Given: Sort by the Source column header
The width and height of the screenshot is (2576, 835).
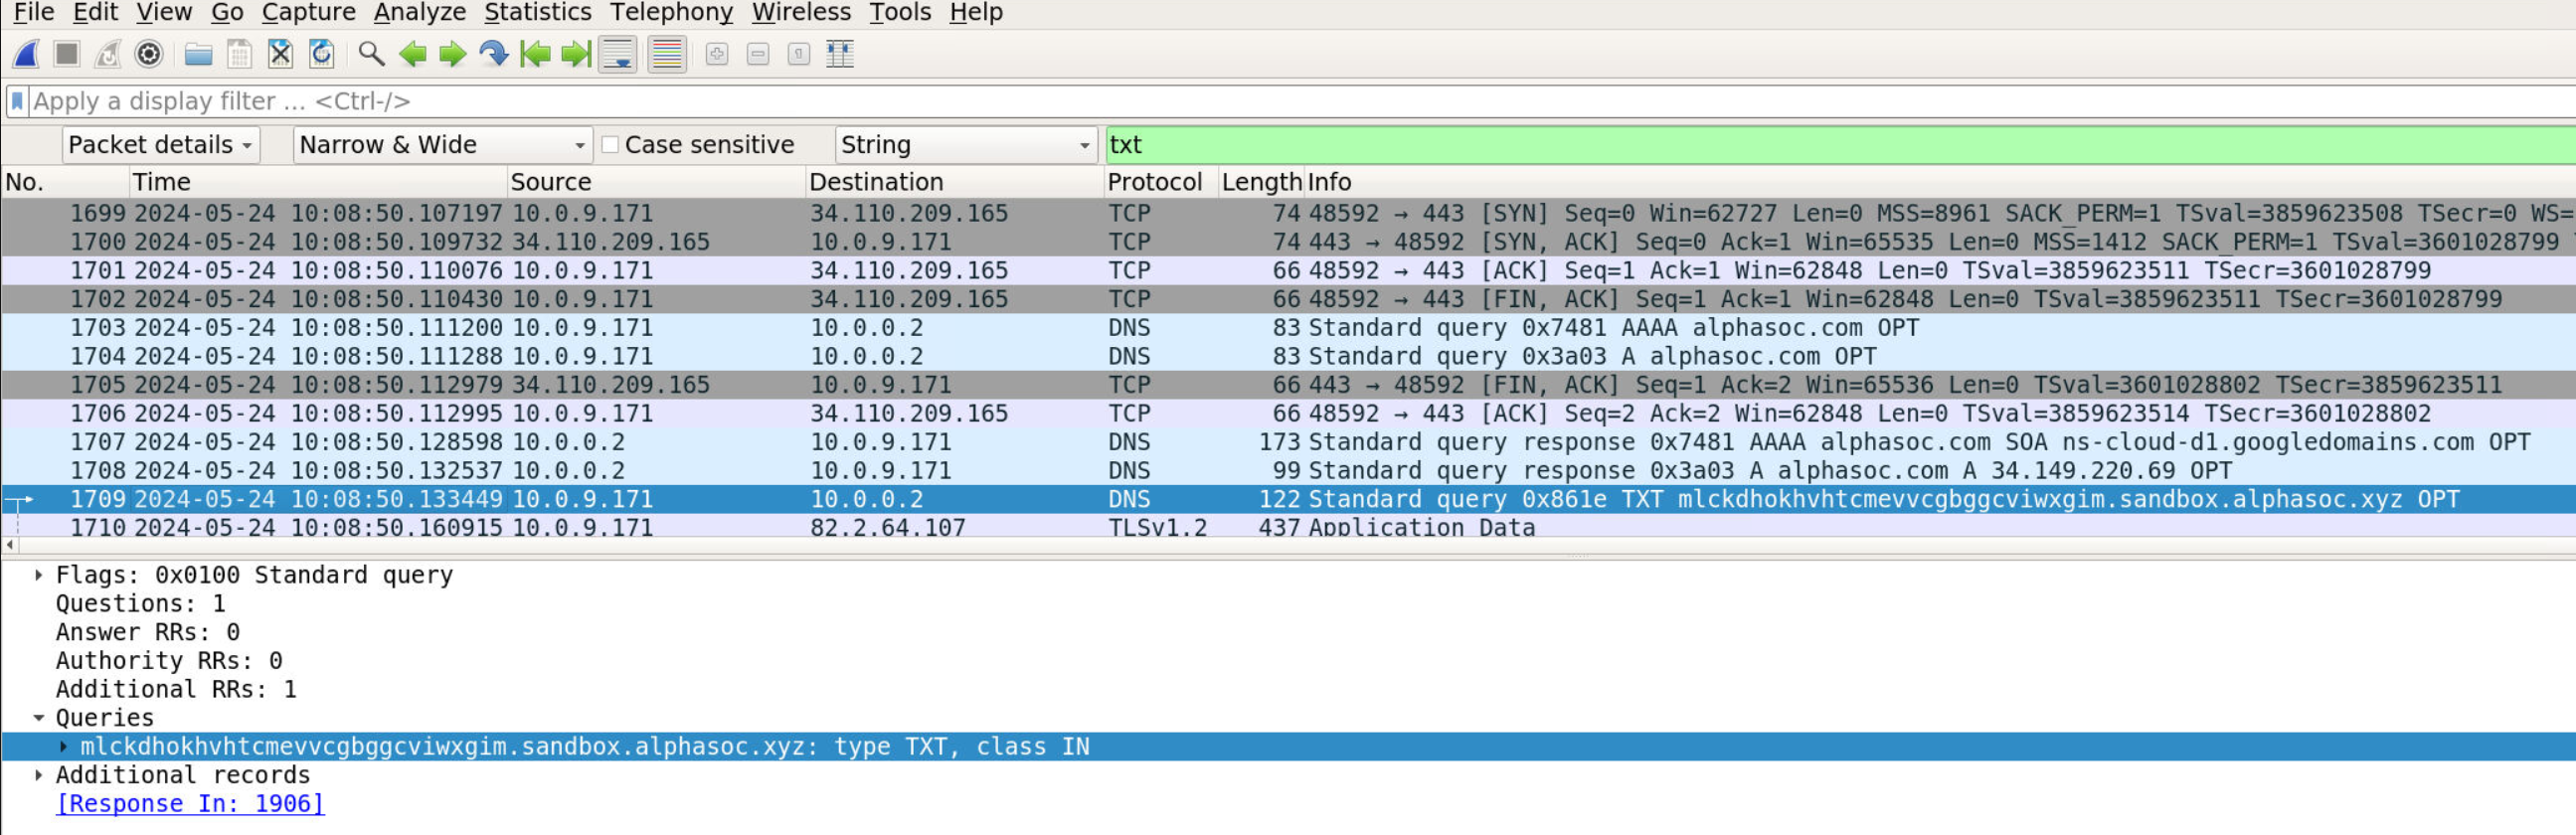Looking at the screenshot, I should [x=656, y=182].
